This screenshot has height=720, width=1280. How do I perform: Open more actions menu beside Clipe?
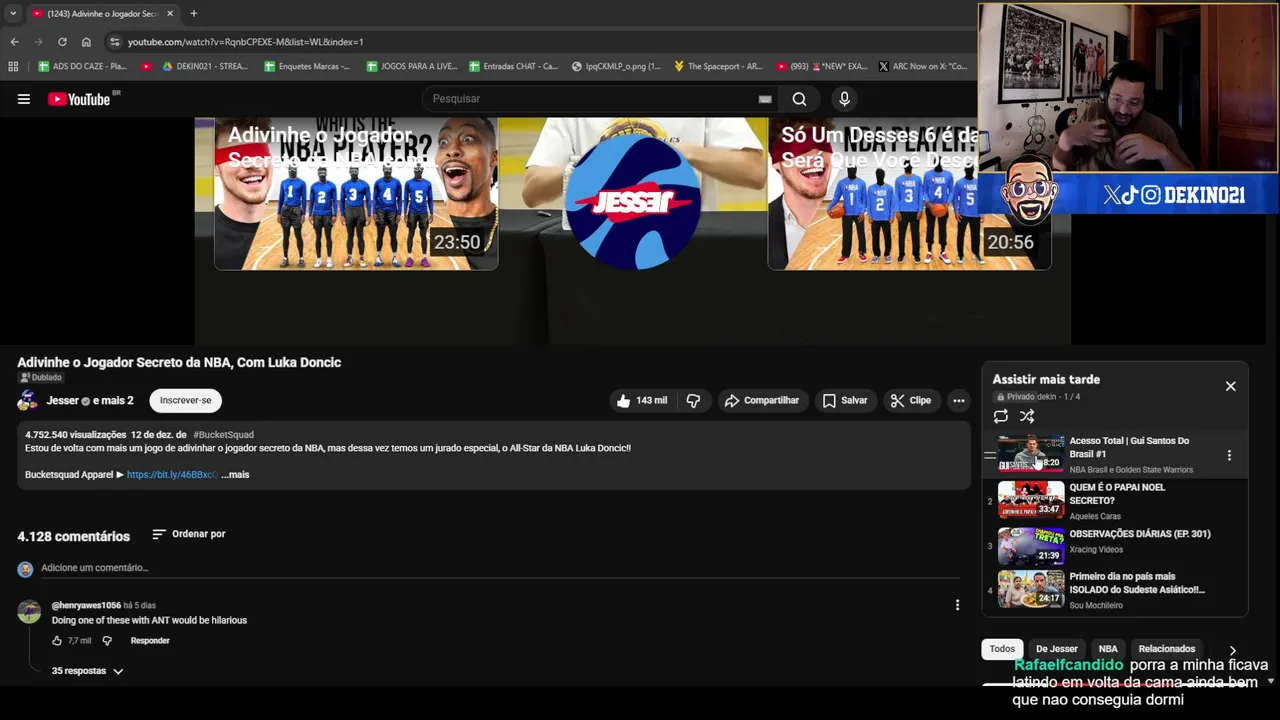958,400
